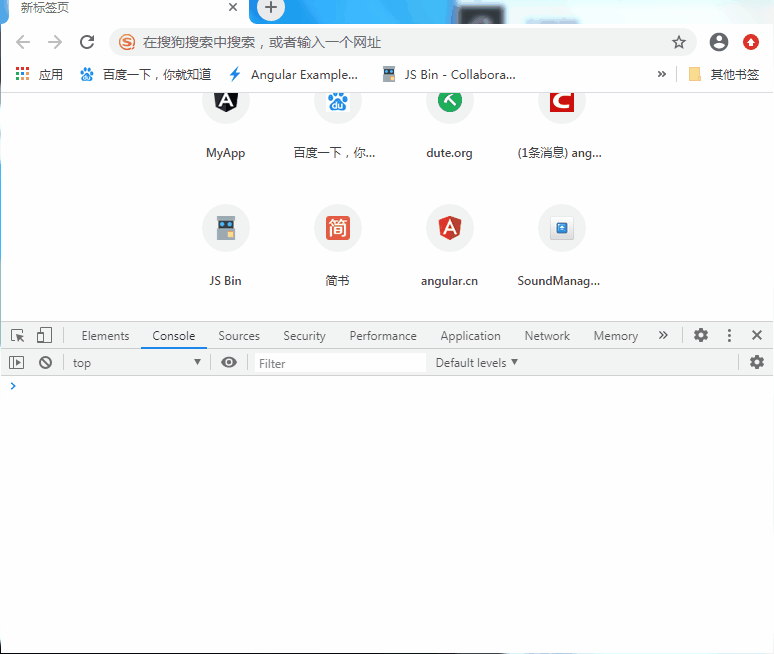Screen dimensions: 774x654
Task: Open the angular.cn shortcut tile
Action: pyautogui.click(x=450, y=246)
